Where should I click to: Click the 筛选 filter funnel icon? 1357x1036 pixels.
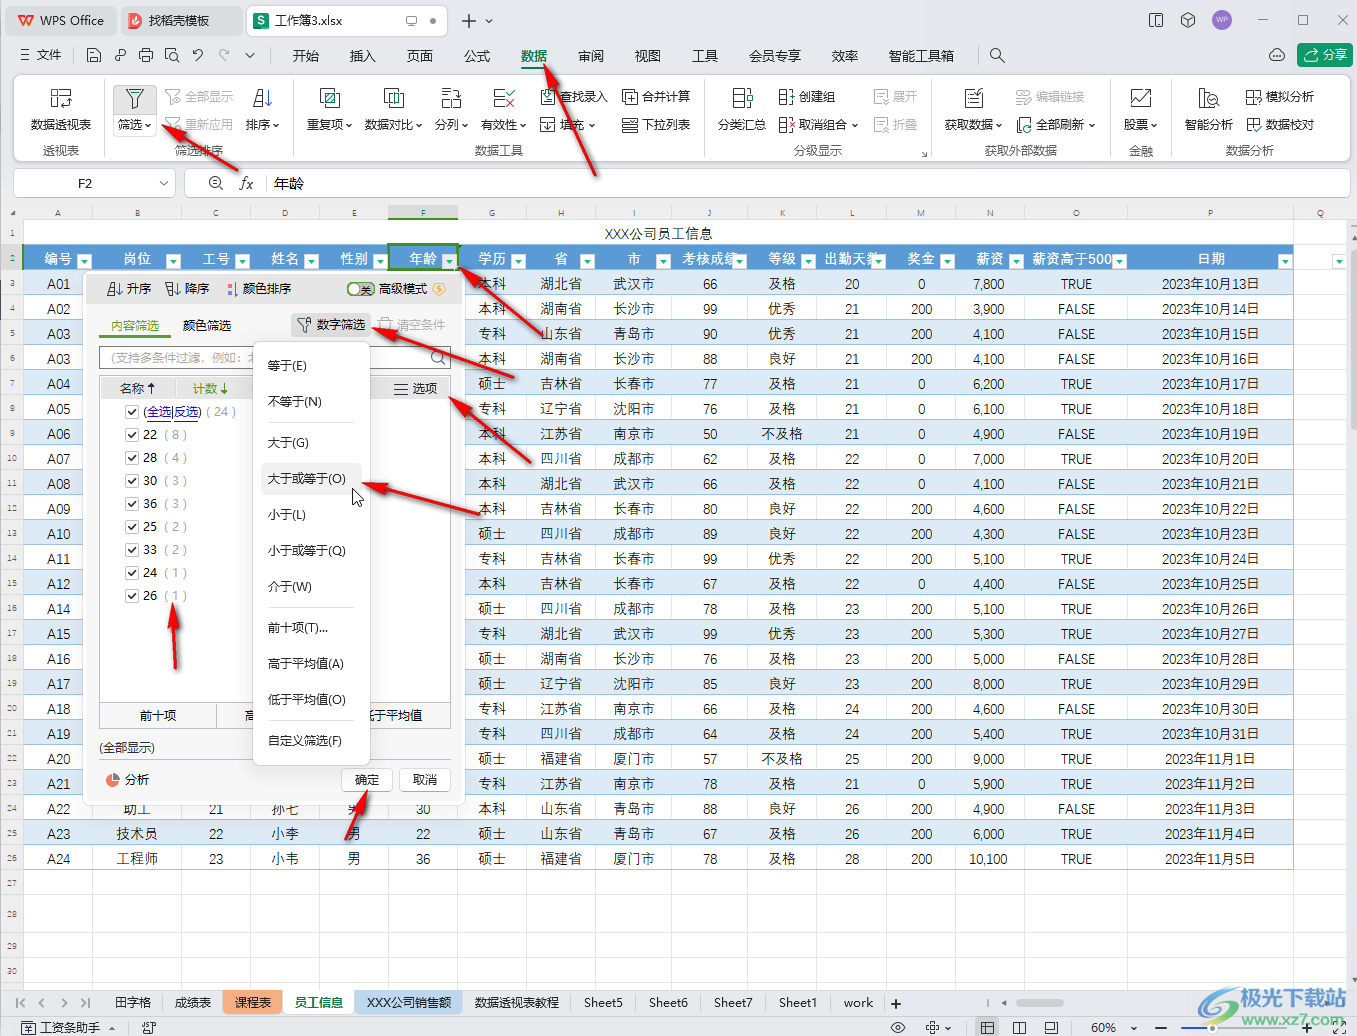point(134,98)
